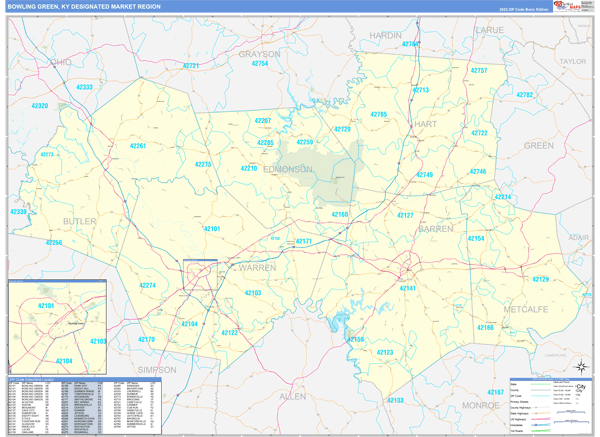The width and height of the screenshot is (600, 437).
Task: Select ZIP code 42722
Action: coord(479,133)
